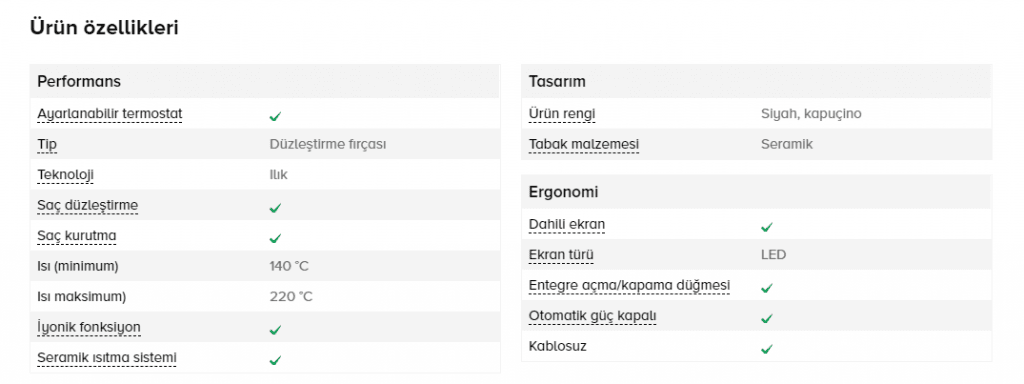
Task: Select the Ergonomi section header
Action: [756, 192]
